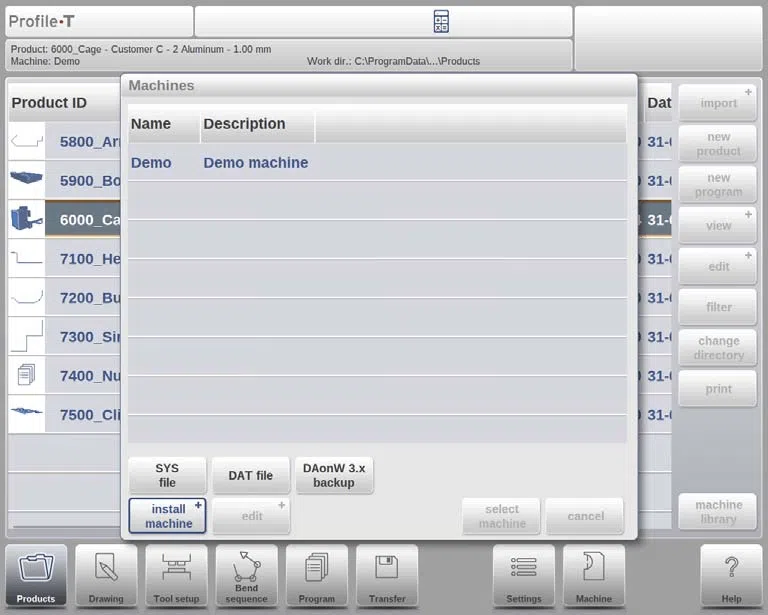Cancel the Machines dialog
The image size is (768, 615).
pos(585,516)
